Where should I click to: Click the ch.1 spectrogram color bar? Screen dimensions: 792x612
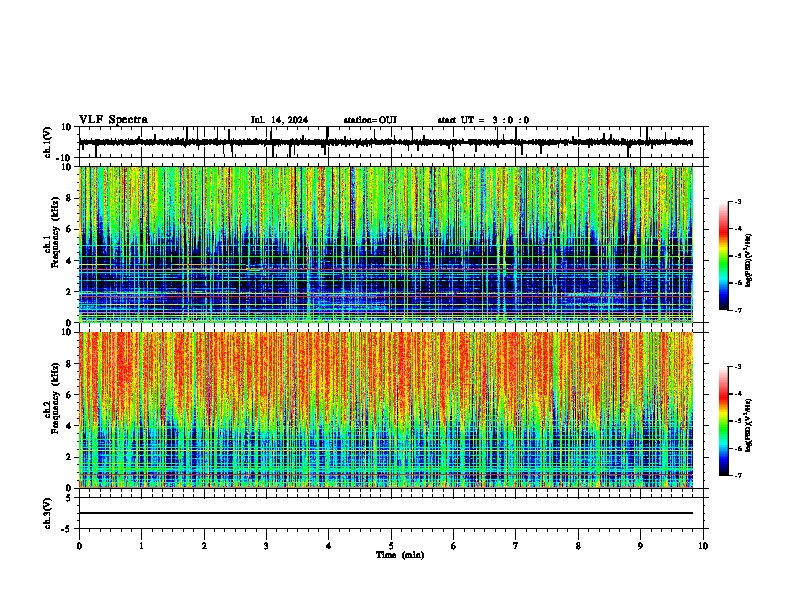click(x=724, y=256)
